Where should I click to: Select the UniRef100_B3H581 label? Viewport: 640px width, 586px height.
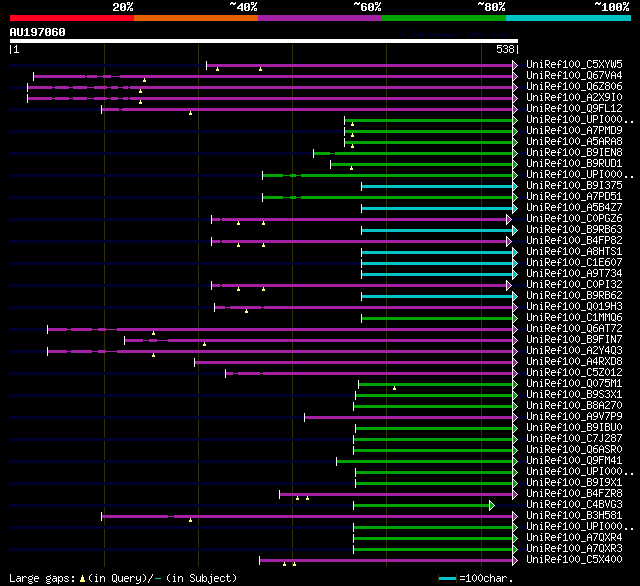574,516
